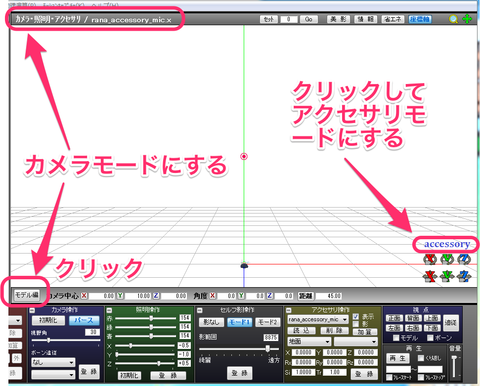
Task: Select the 左面 left view button
Action: point(394,328)
